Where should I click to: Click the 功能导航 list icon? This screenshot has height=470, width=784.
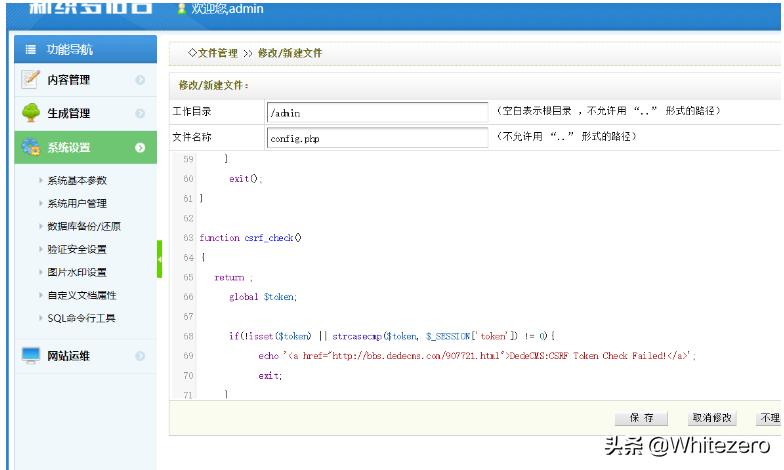[x=30, y=49]
